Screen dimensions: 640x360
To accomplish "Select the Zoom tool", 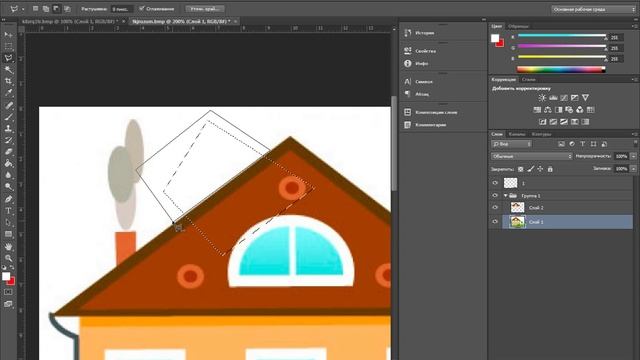I will (x=8, y=258).
